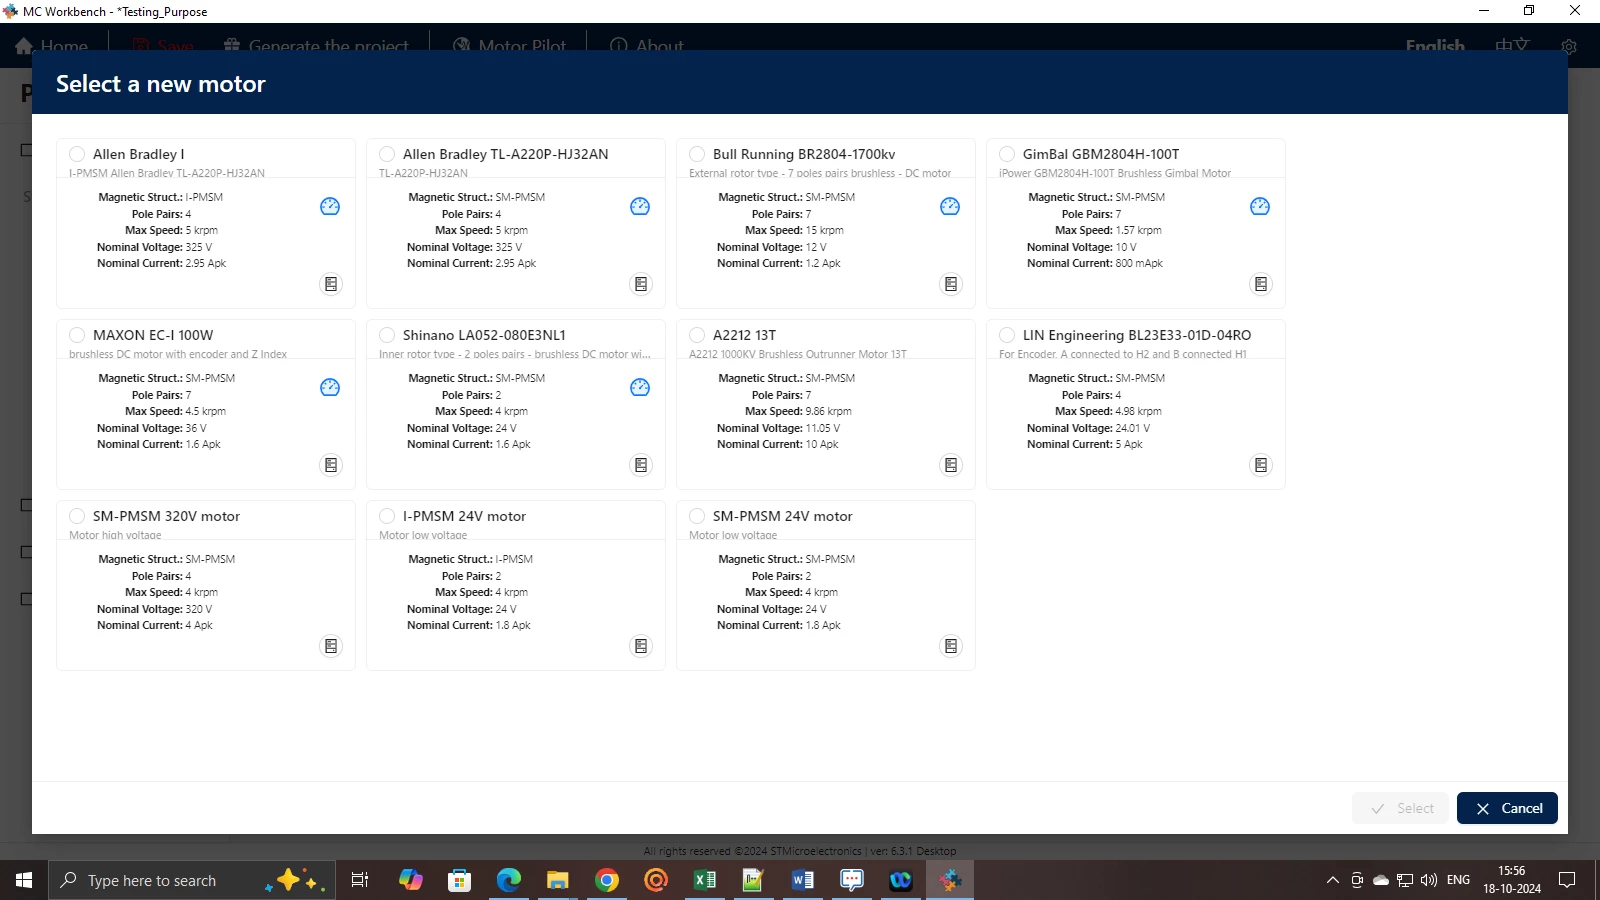Click speedometer icon on MAXON EC-I 100W card

tap(330, 387)
